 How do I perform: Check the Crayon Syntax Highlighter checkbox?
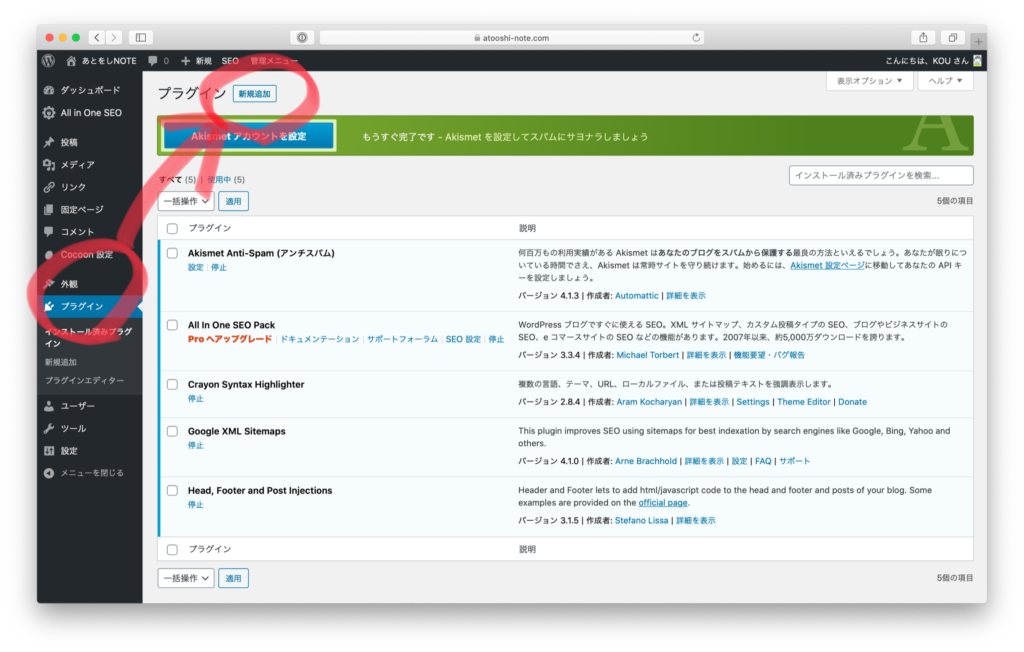pos(172,384)
